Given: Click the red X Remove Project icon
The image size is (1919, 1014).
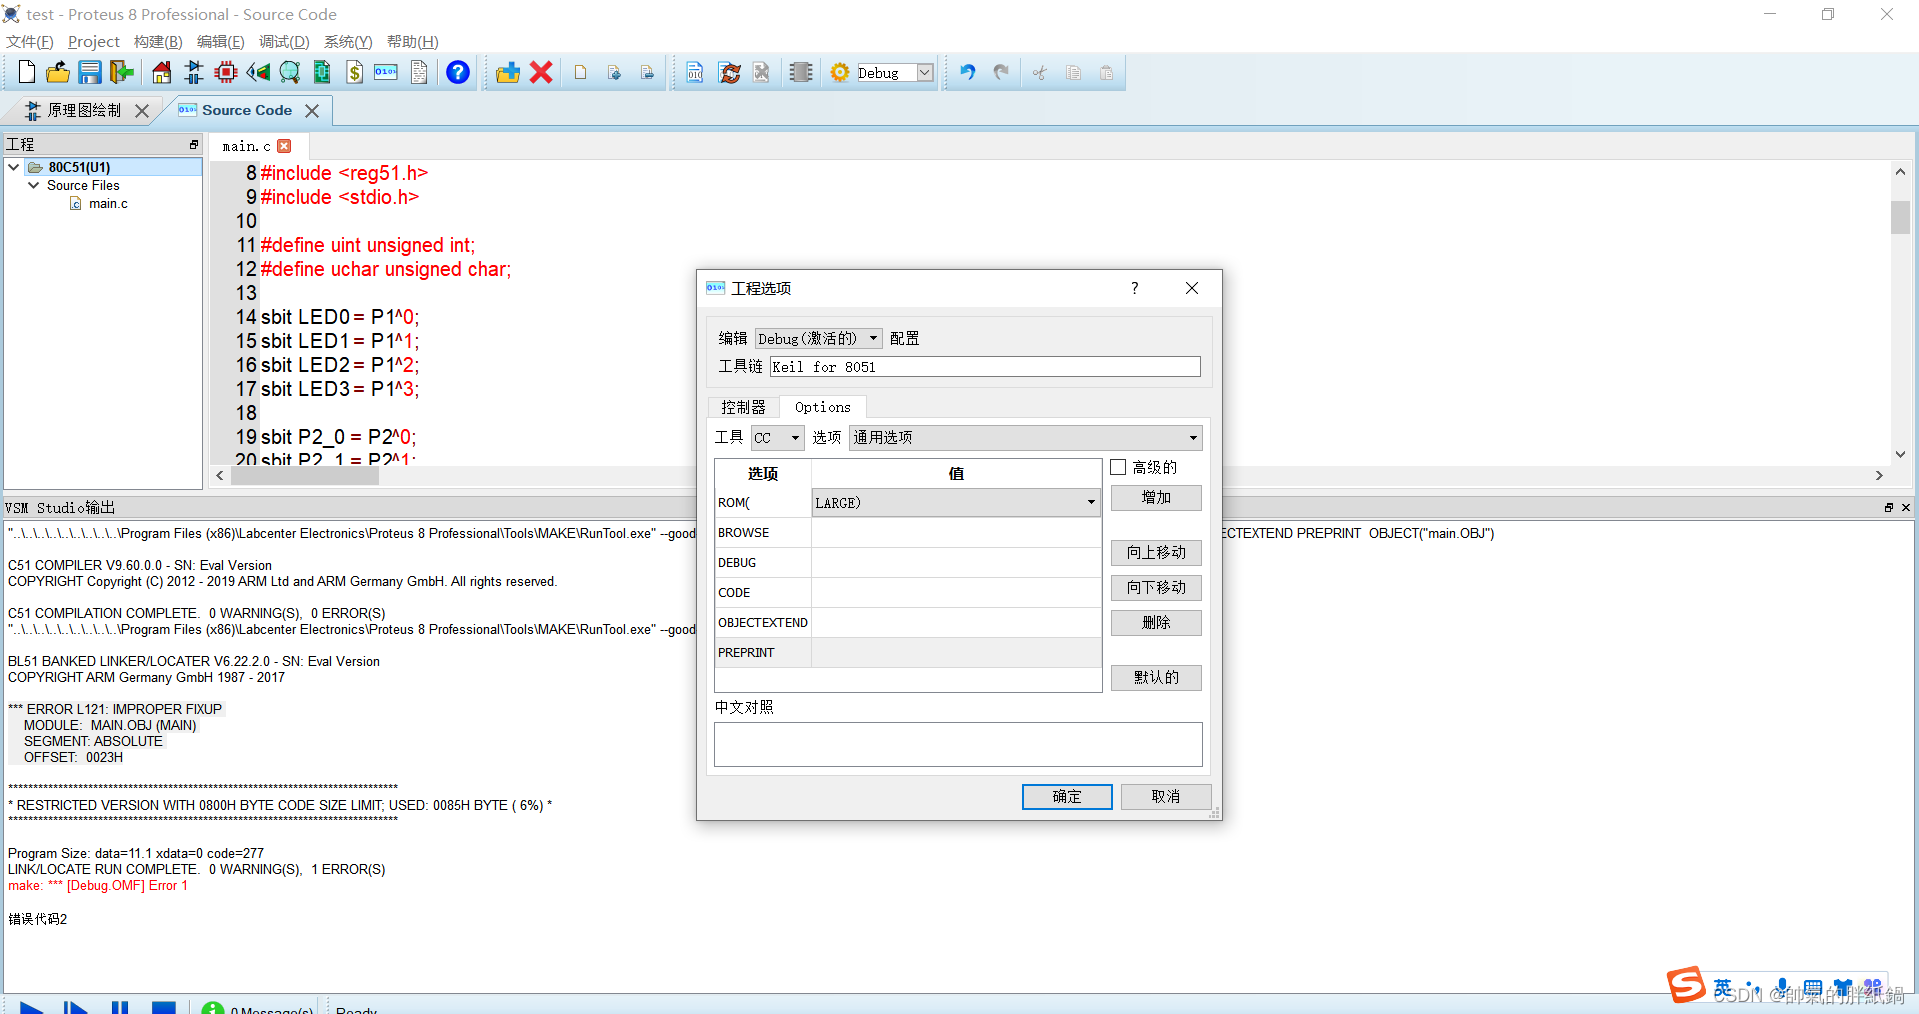Looking at the screenshot, I should coord(541,72).
